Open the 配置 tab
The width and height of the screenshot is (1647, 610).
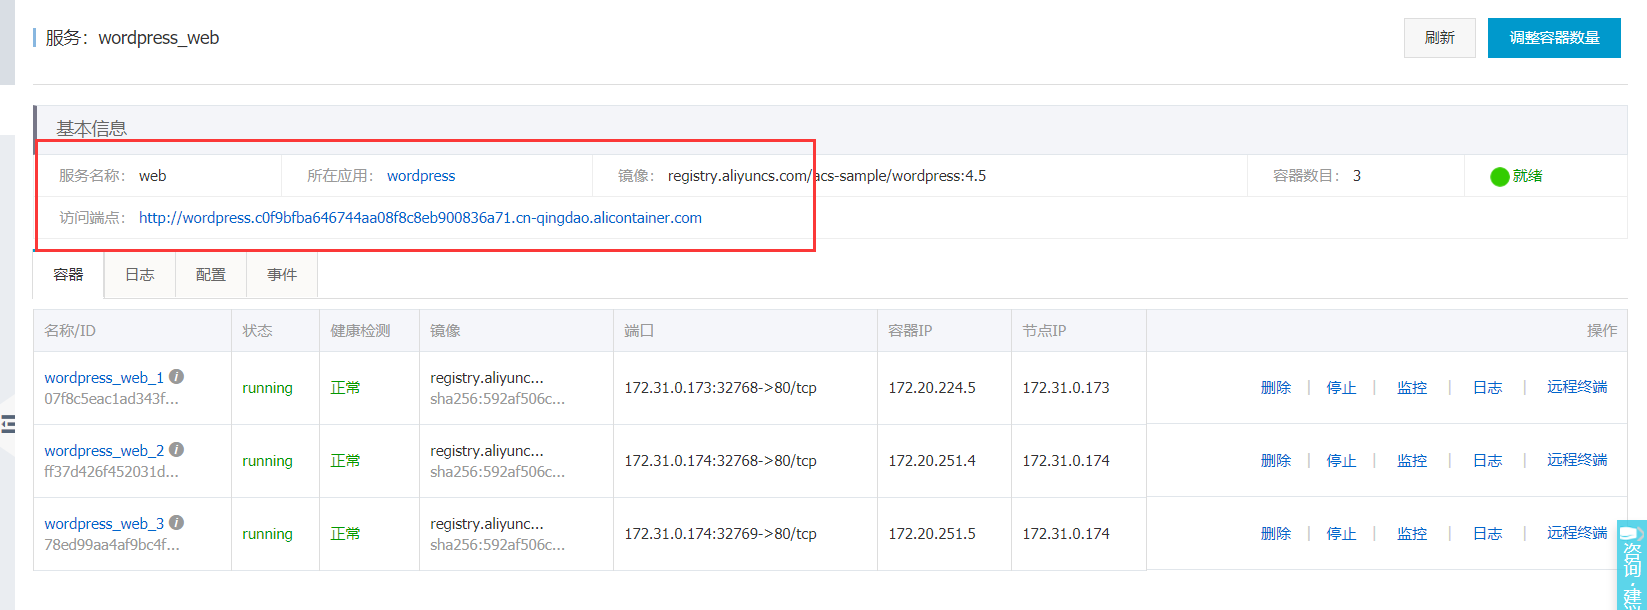pyautogui.click(x=211, y=275)
